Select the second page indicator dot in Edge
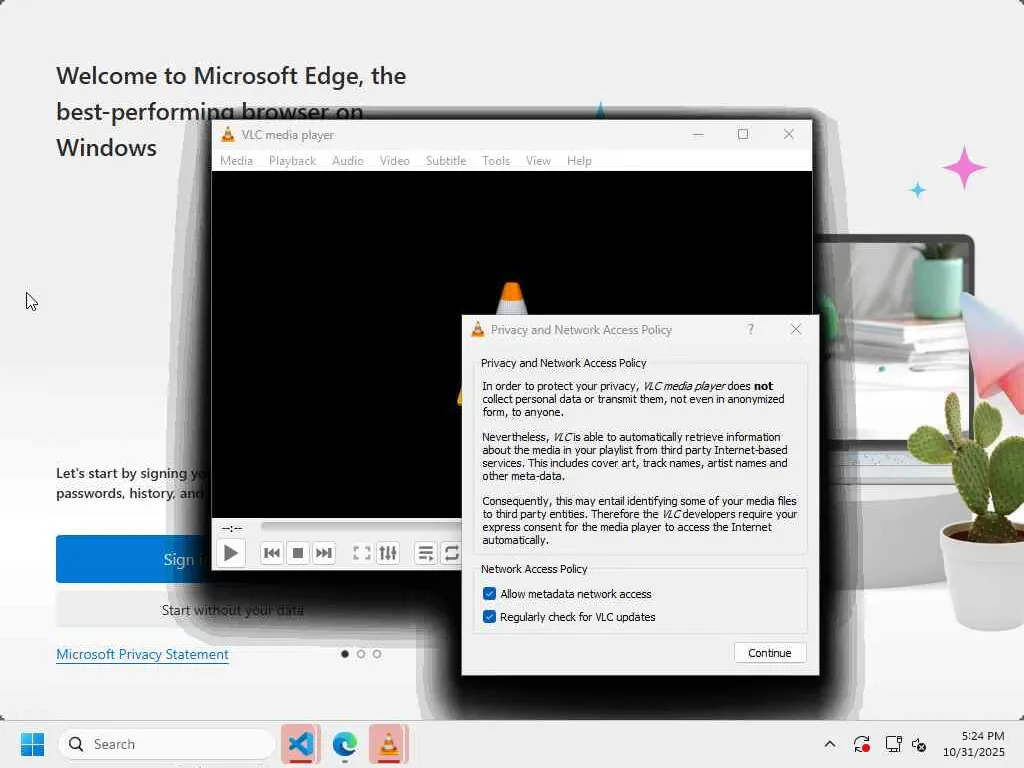 click(x=361, y=654)
